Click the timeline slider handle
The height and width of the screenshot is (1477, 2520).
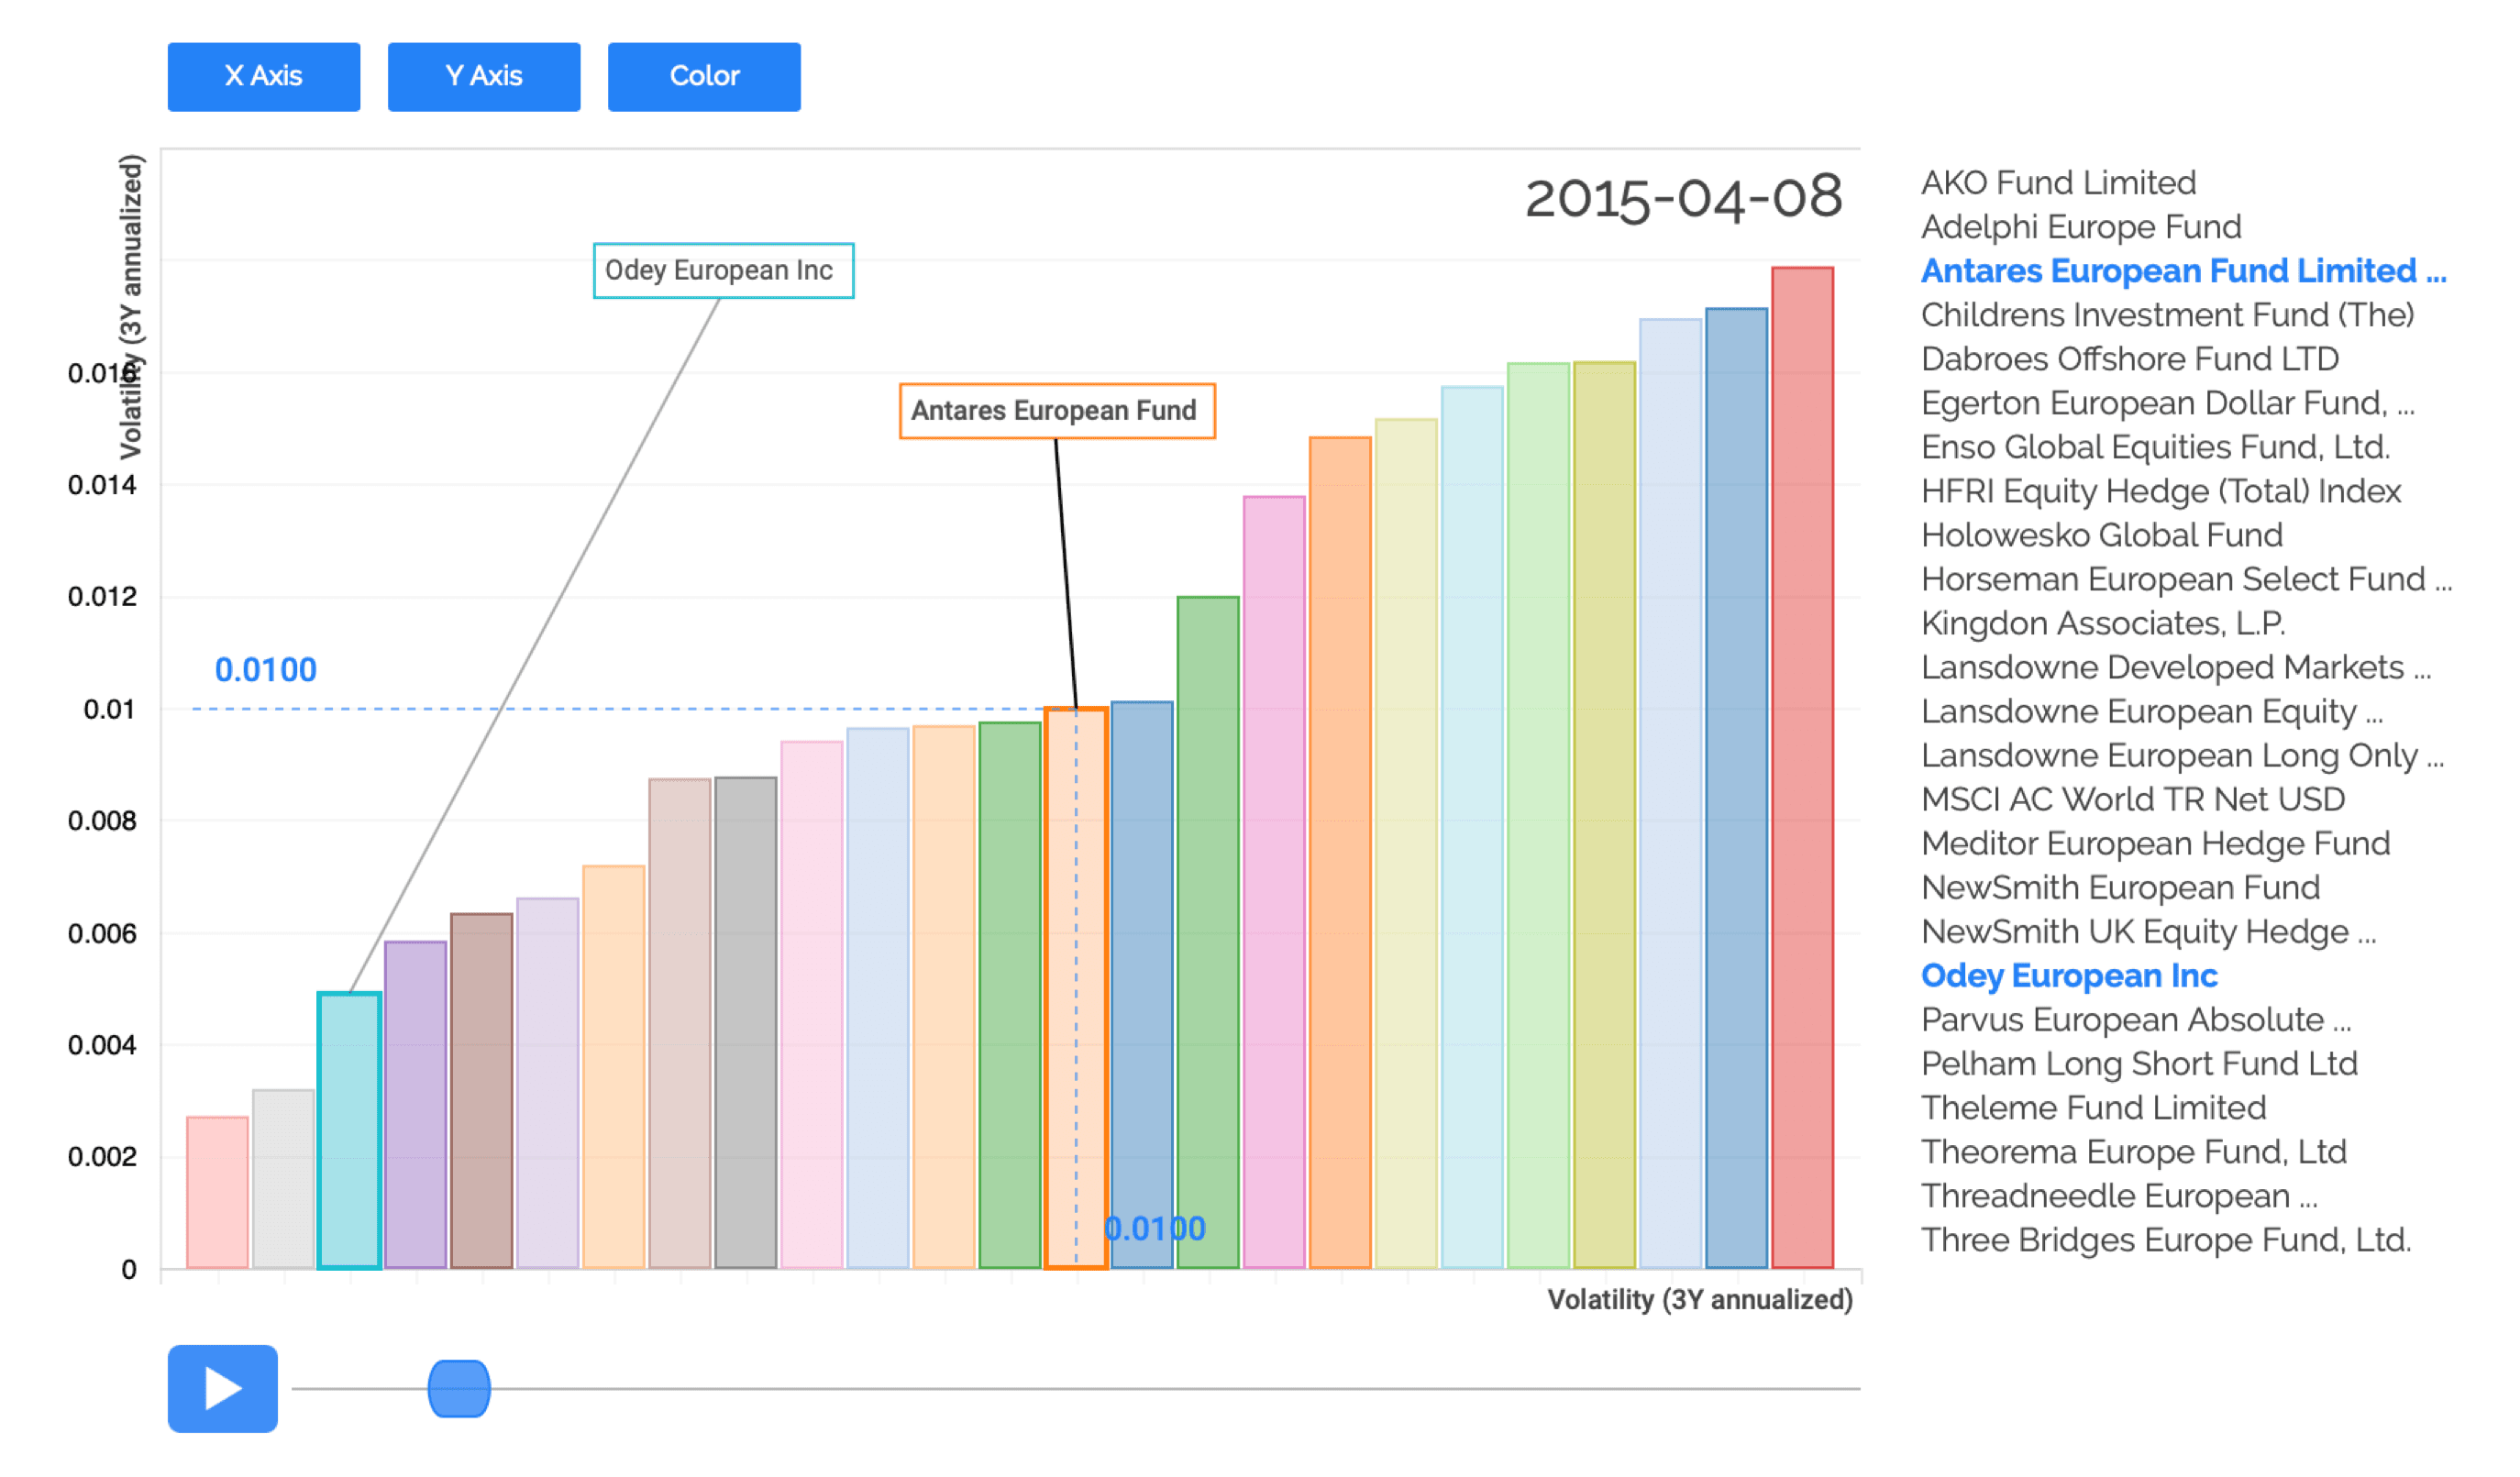click(x=459, y=1388)
